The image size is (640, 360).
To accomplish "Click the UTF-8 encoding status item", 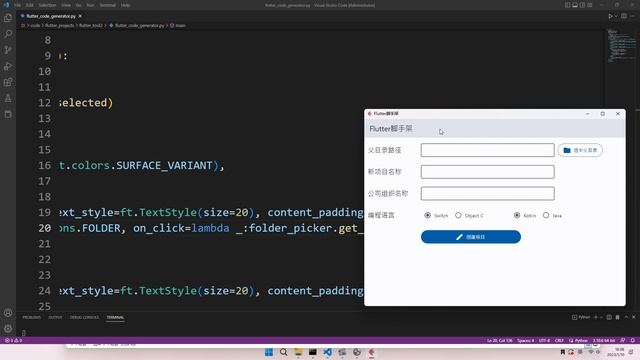I will click(x=544, y=340).
